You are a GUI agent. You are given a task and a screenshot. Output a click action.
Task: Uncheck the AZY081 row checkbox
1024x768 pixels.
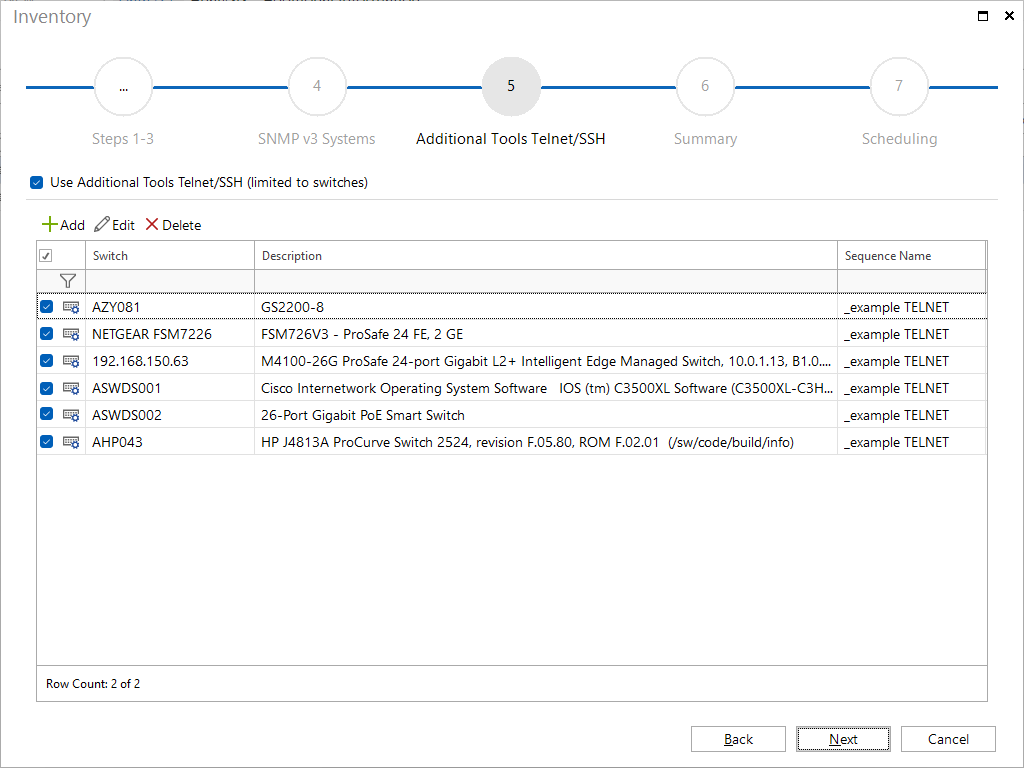46,306
